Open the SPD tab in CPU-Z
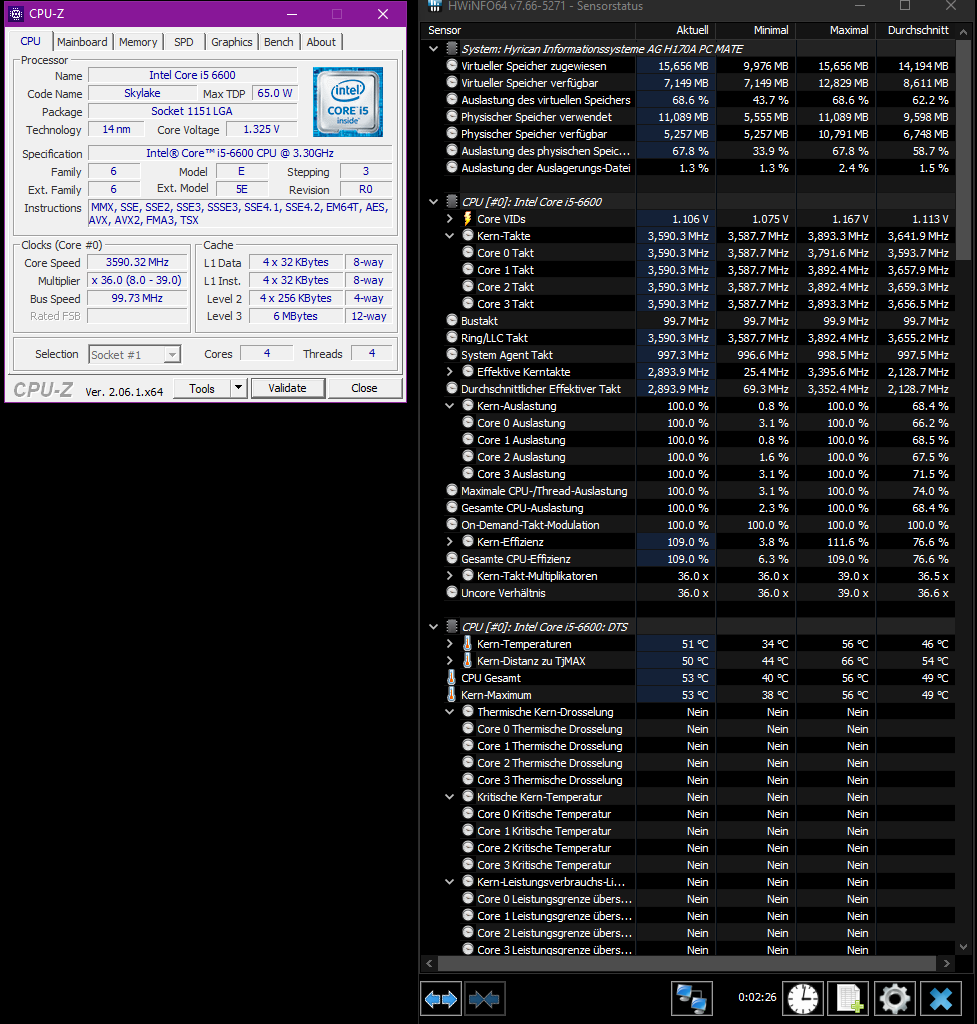 (x=184, y=42)
